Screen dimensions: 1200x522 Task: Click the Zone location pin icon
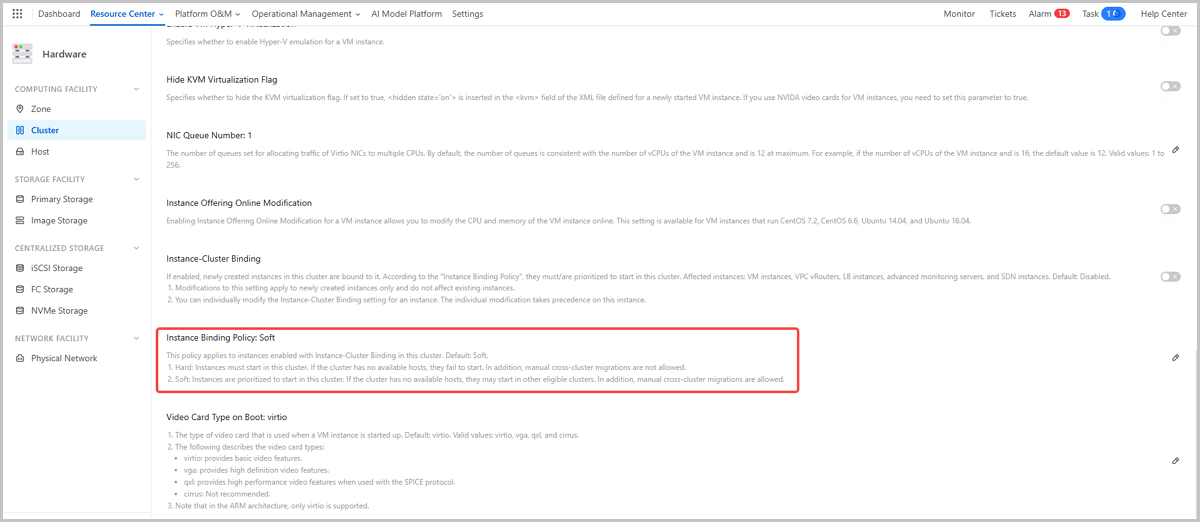tap(20, 109)
